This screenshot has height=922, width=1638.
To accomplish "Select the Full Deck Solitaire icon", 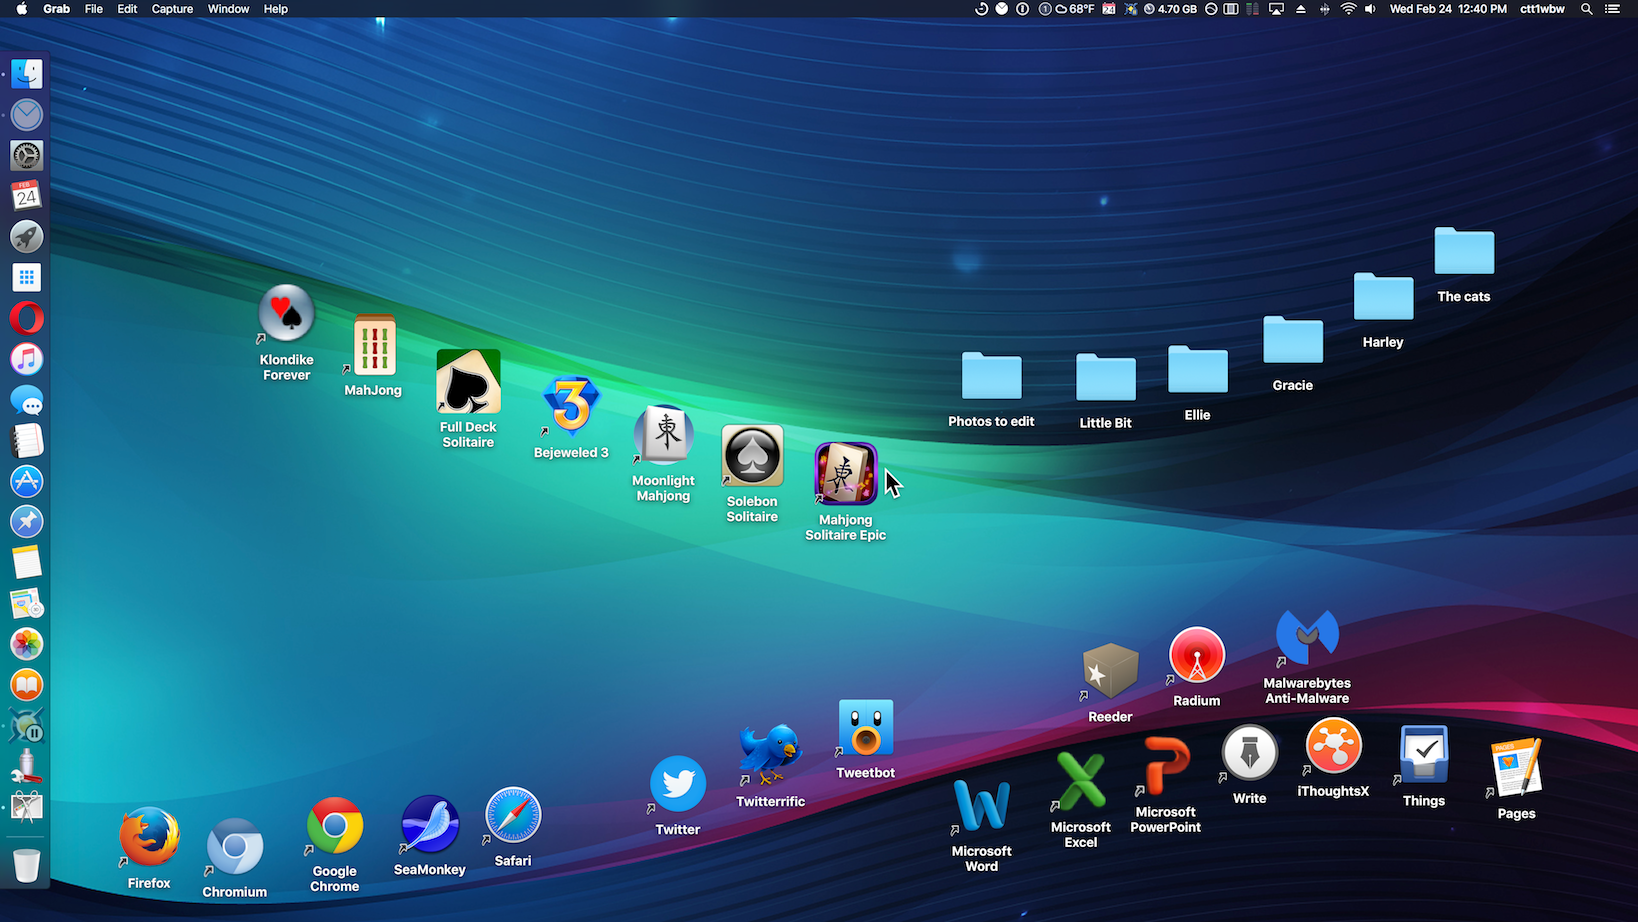I will click(x=468, y=381).
